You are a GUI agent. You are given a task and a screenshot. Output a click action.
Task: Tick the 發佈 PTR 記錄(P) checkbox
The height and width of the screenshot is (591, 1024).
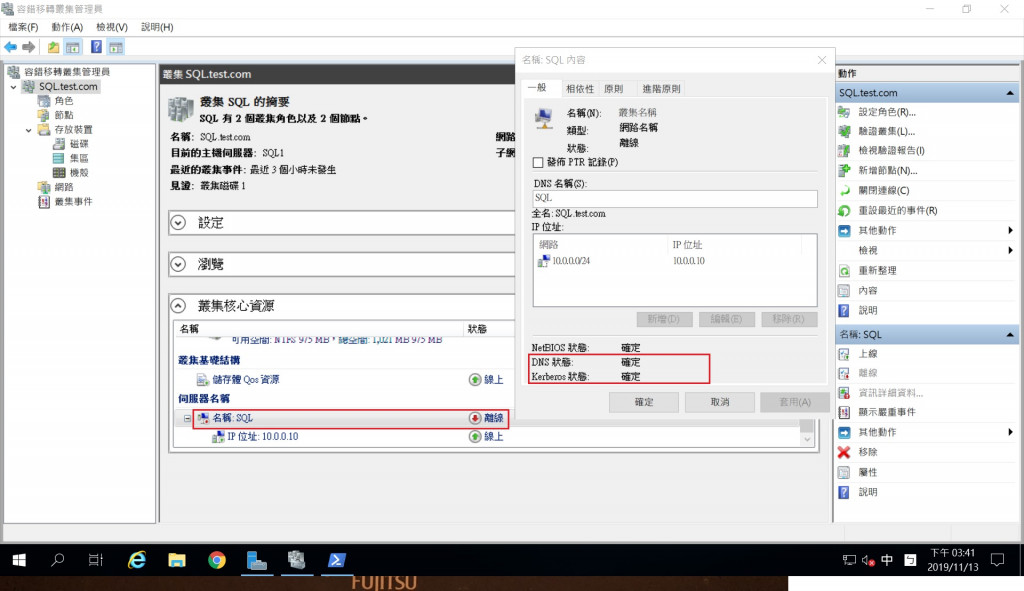[x=538, y=162]
